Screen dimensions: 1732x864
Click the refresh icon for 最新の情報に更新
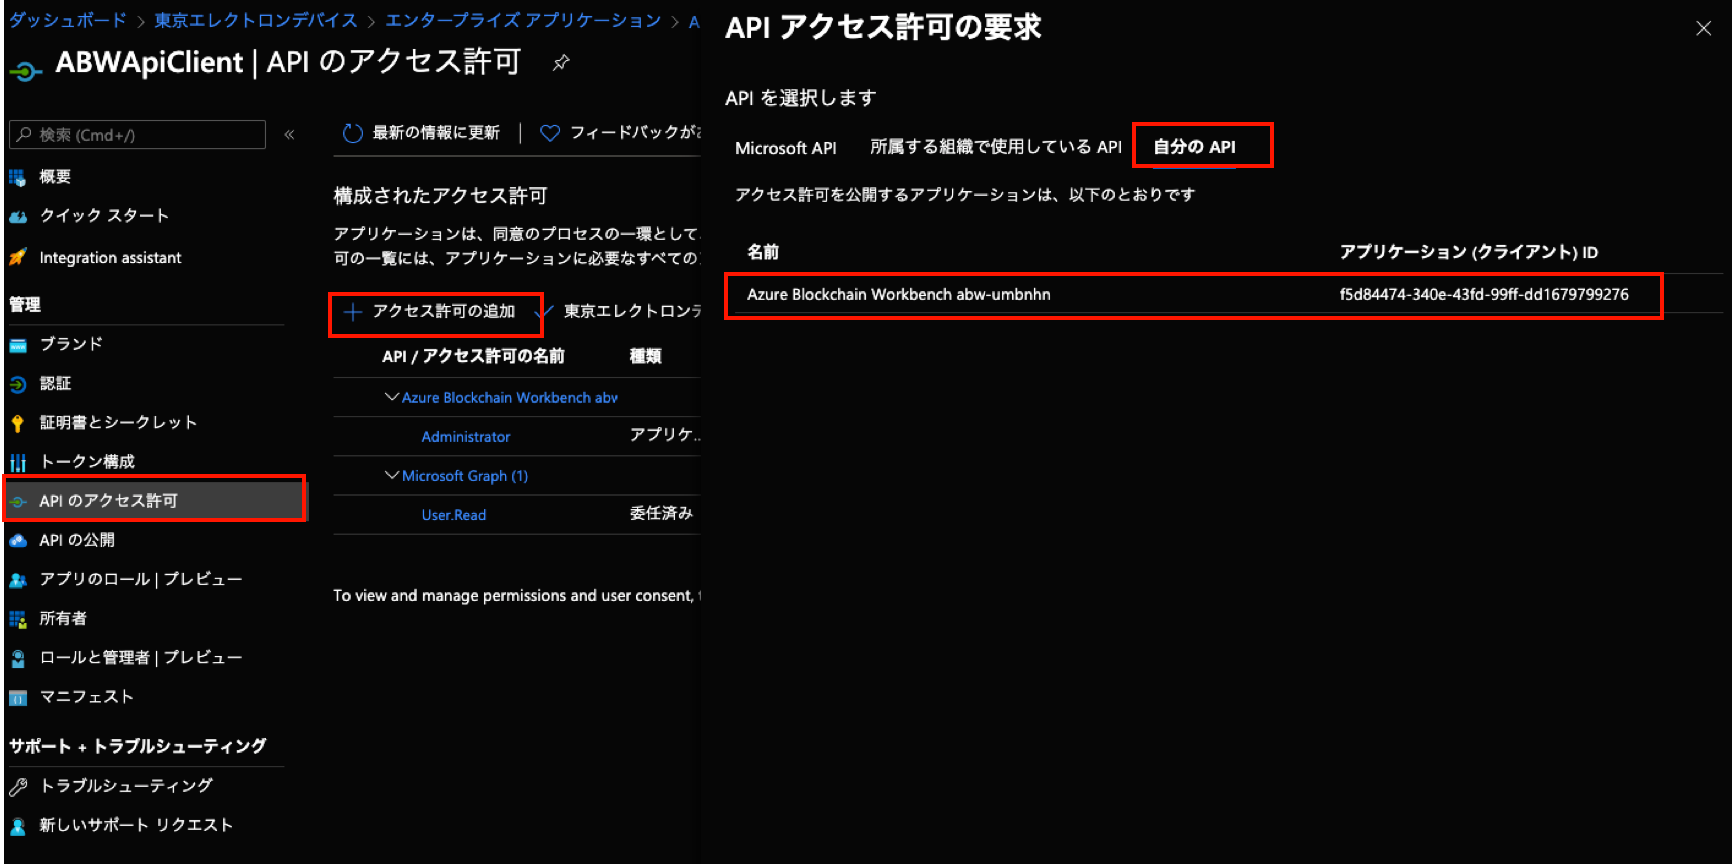coord(352,133)
